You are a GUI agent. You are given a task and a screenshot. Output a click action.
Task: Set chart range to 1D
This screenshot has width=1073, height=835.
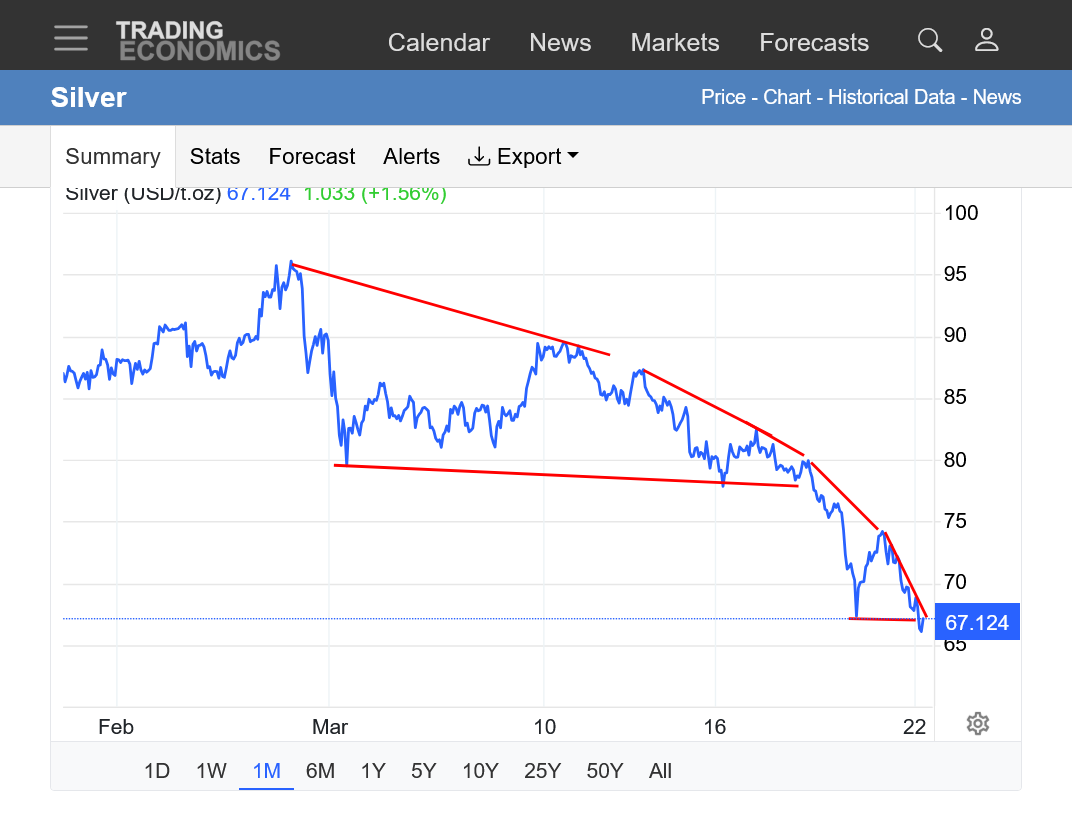pyautogui.click(x=157, y=771)
